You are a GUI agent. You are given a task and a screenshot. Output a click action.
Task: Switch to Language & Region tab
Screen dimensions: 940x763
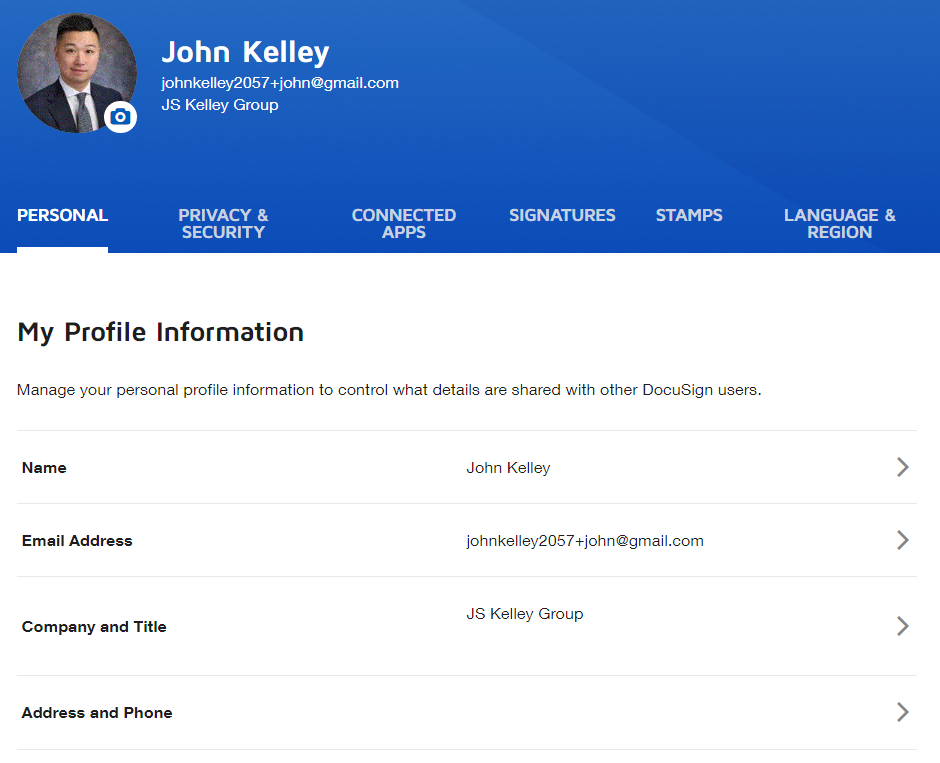[839, 224]
